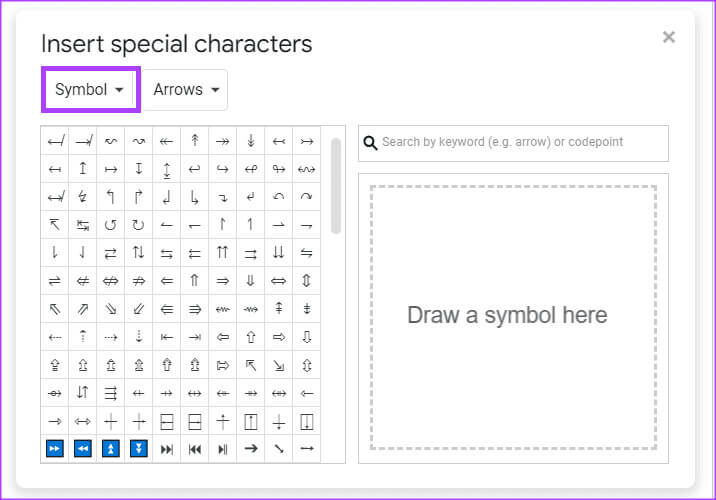The image size is (716, 500).
Task: Click the search by keyword or codepoint field
Action: pyautogui.click(x=513, y=143)
